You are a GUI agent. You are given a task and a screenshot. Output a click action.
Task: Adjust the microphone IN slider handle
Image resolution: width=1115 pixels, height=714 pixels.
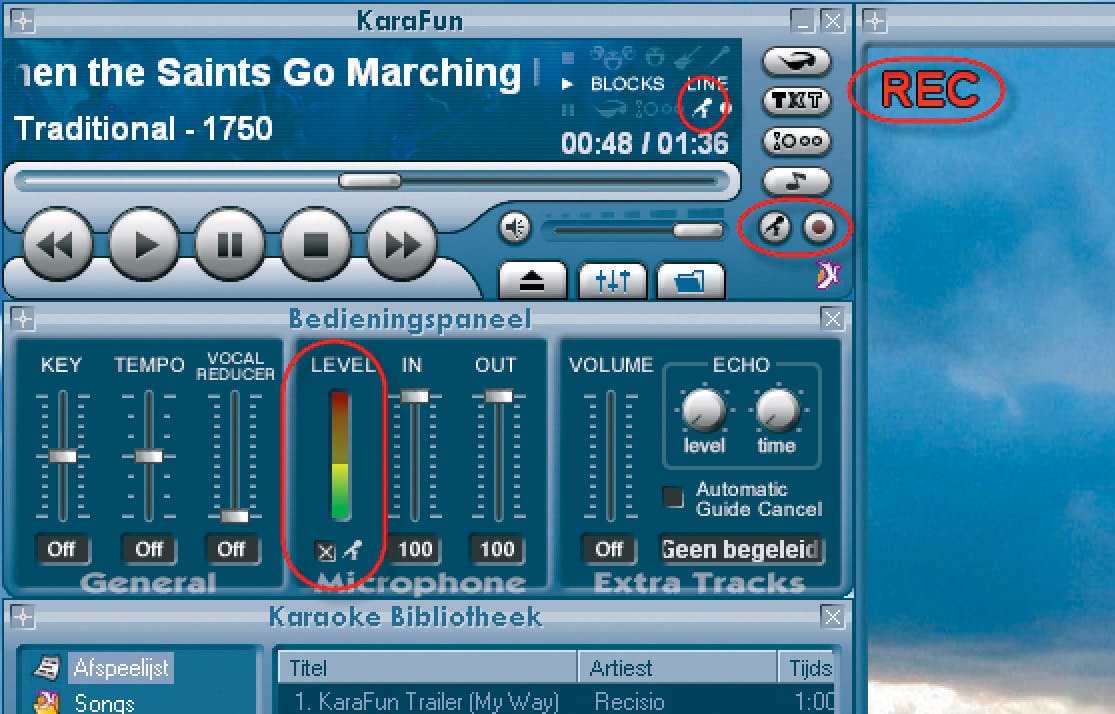click(x=414, y=396)
